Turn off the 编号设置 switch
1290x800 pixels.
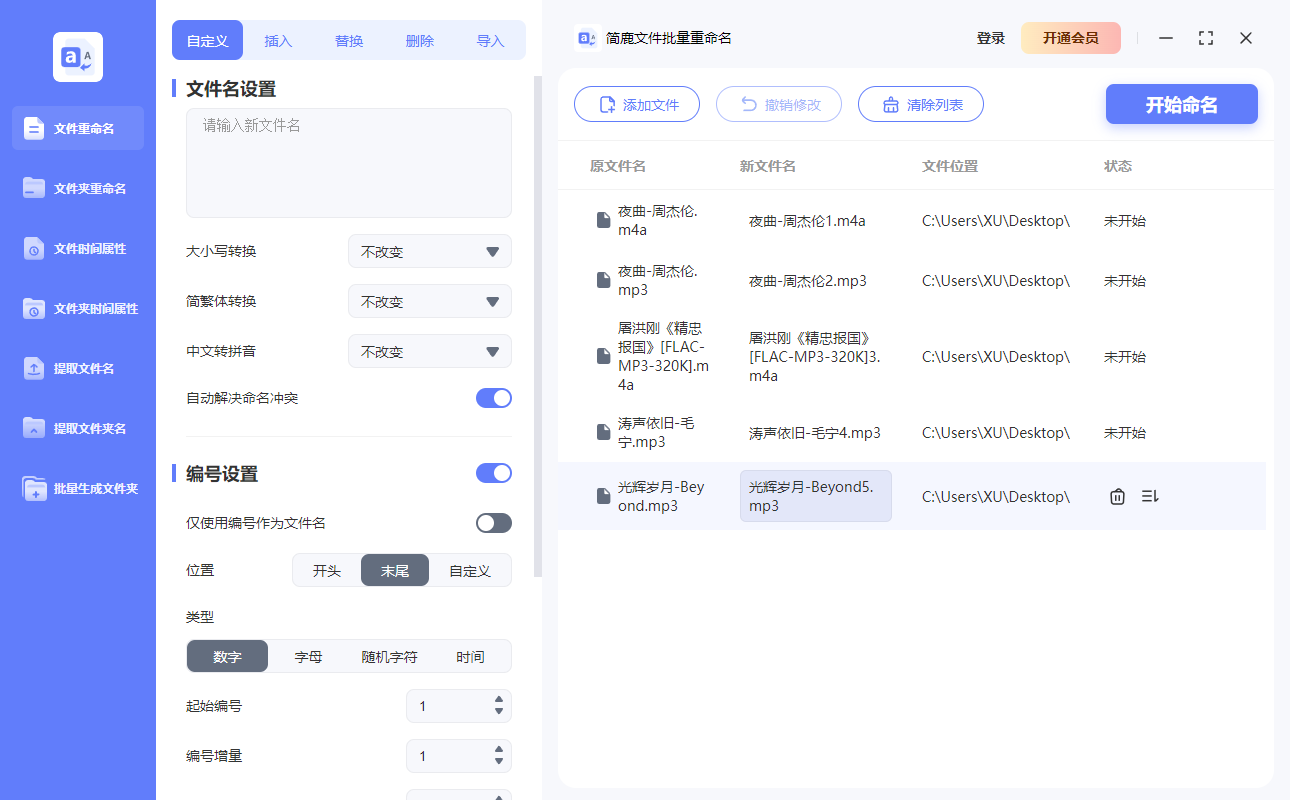click(x=493, y=472)
